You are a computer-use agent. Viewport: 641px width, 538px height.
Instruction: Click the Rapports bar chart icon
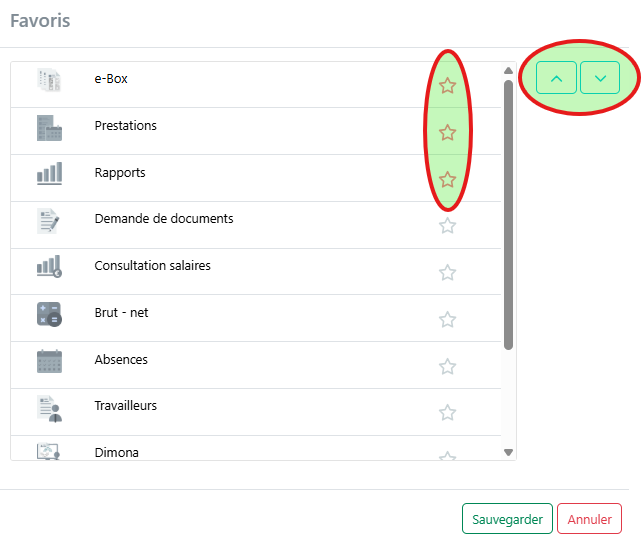pos(49,174)
